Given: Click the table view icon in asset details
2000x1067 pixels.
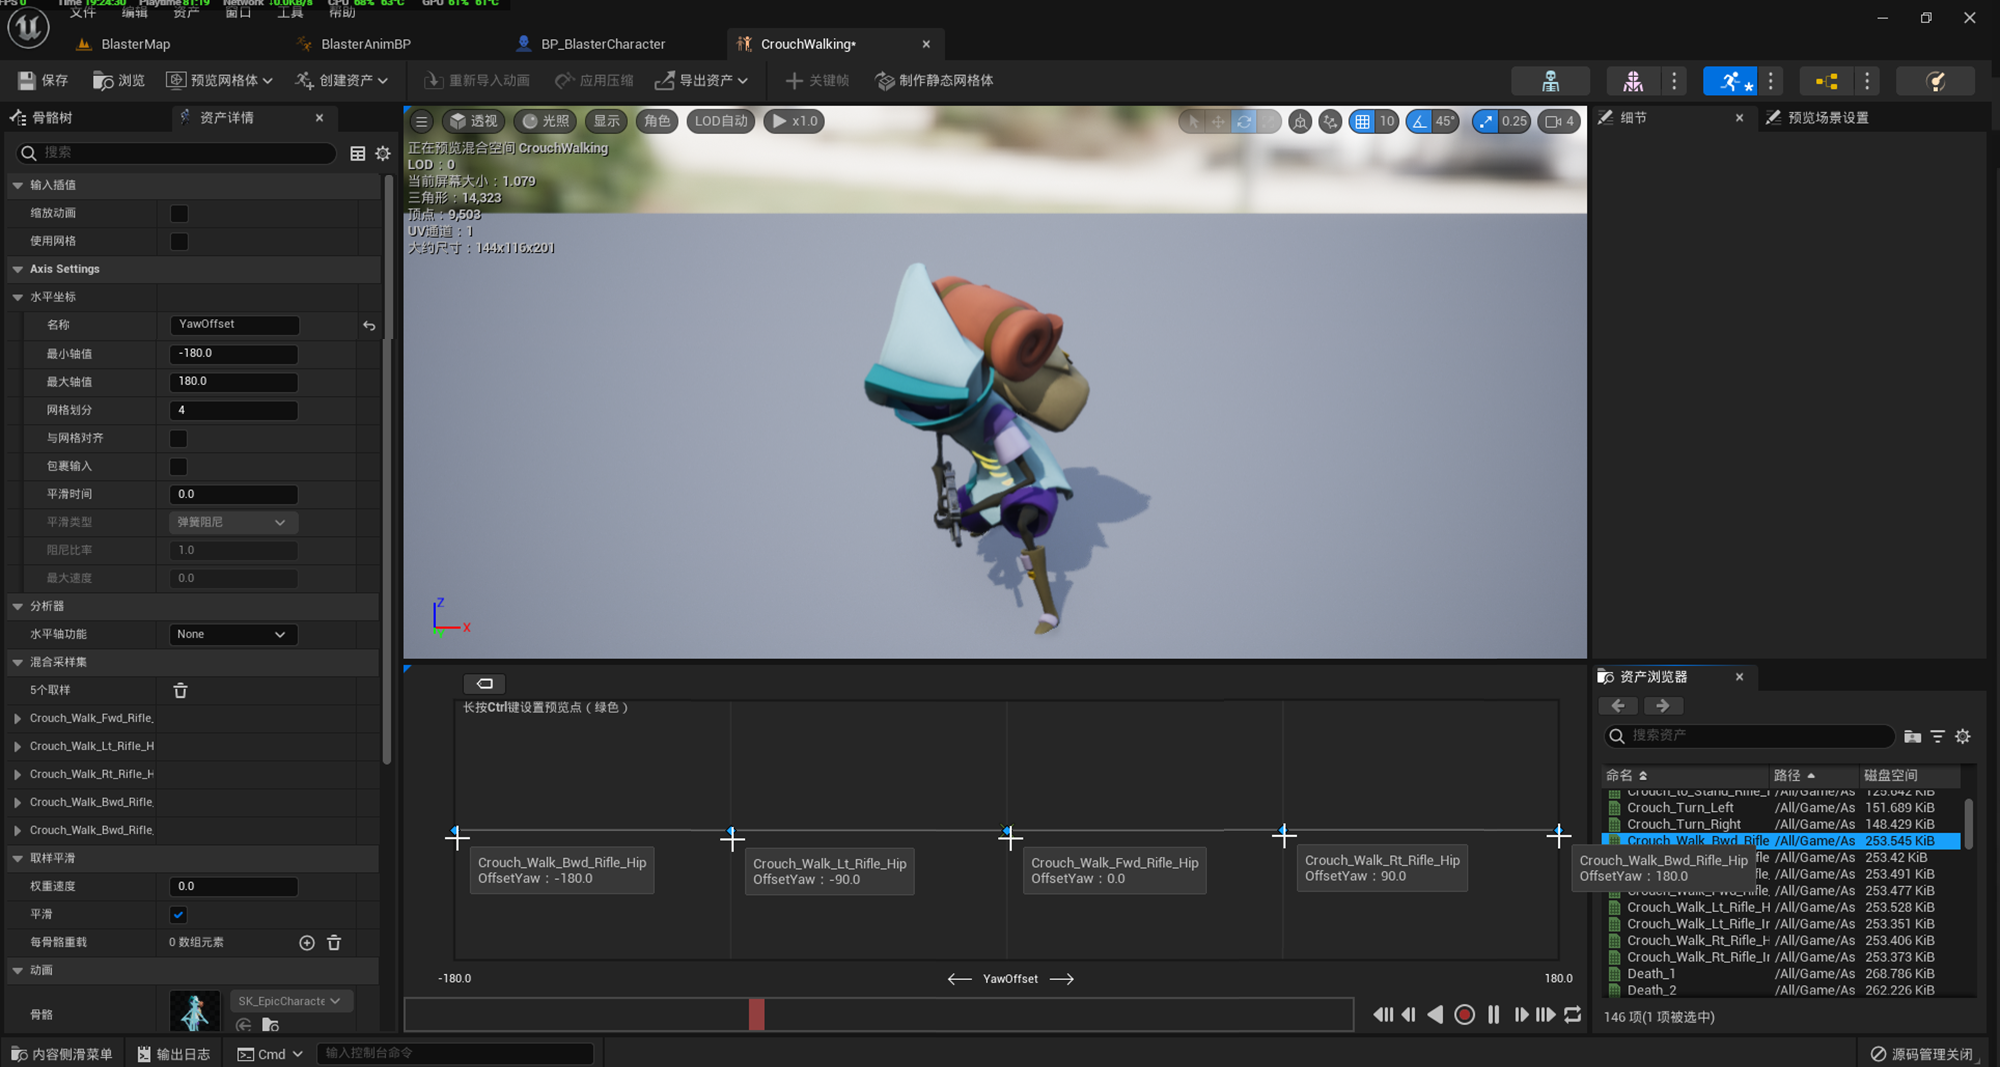Looking at the screenshot, I should [358, 153].
